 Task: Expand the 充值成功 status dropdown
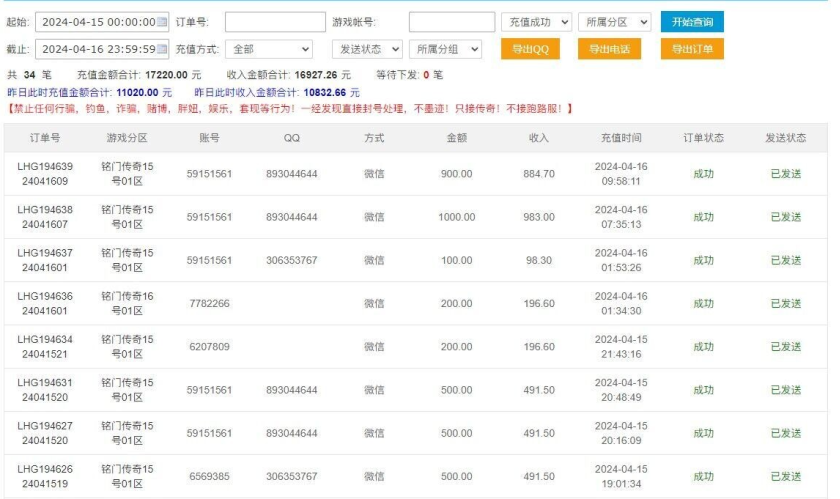pyautogui.click(x=536, y=22)
